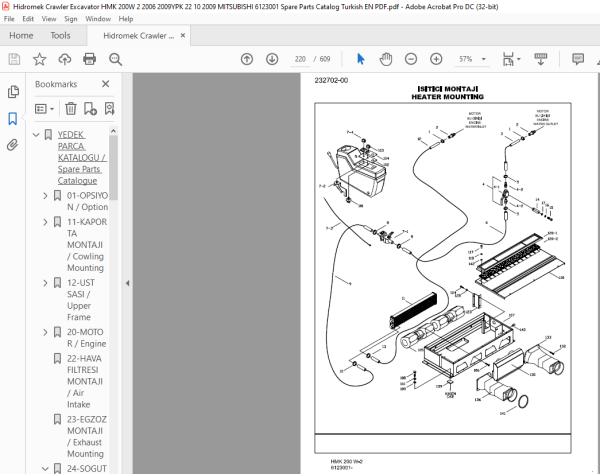
Task: Open fit-page tool dropdown arrow
Action: click(518, 59)
